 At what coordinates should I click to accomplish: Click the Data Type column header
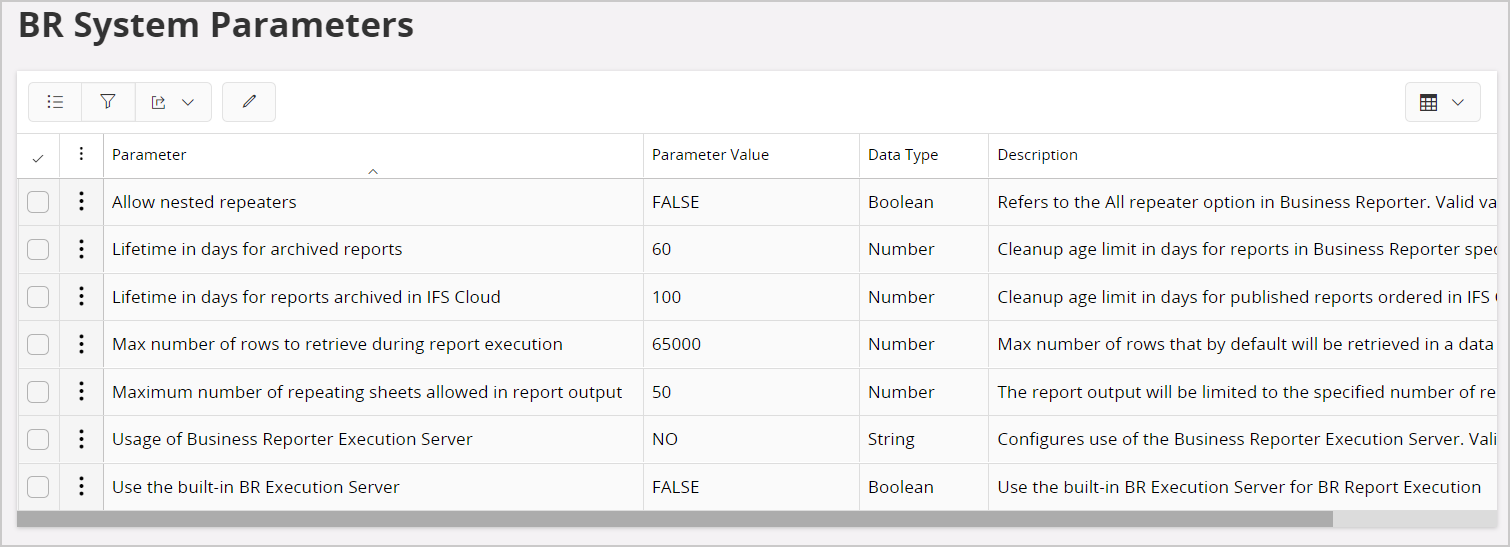point(902,155)
